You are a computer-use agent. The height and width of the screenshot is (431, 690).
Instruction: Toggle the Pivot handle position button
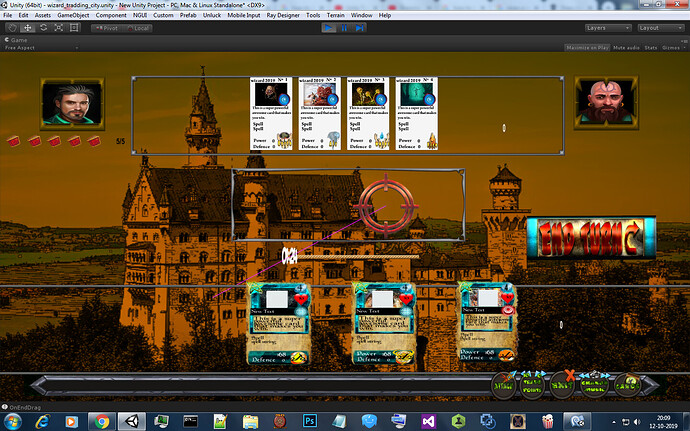tap(106, 28)
